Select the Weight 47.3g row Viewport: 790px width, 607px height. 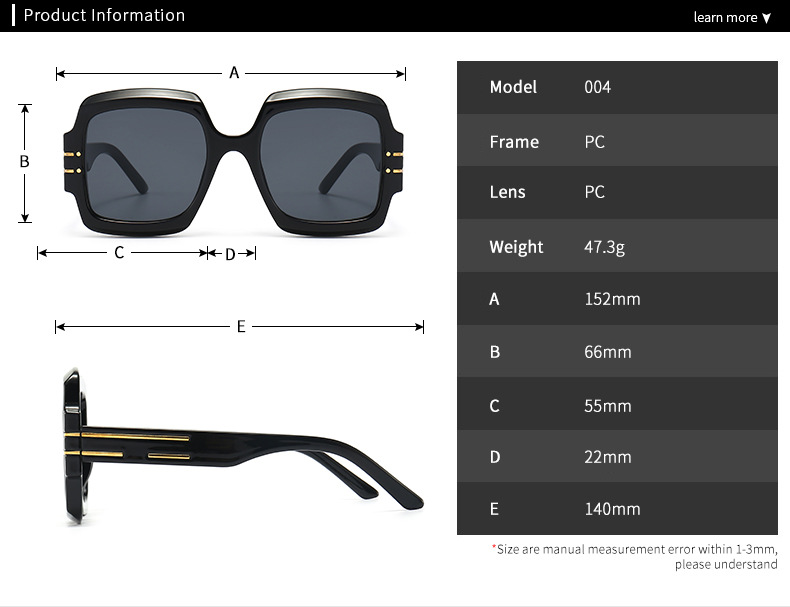(617, 246)
